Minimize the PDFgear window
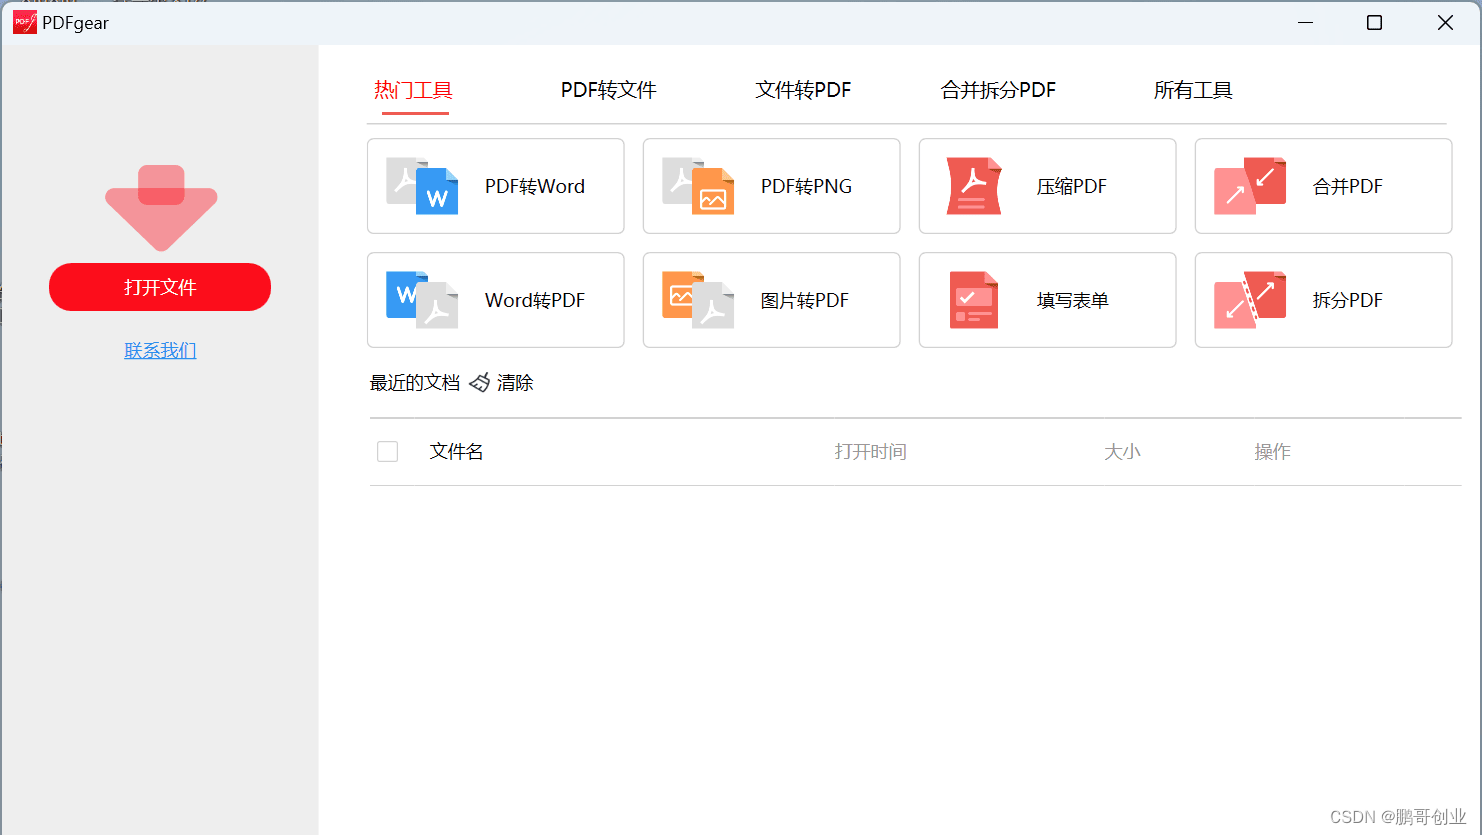The height and width of the screenshot is (835, 1482). 1305,22
